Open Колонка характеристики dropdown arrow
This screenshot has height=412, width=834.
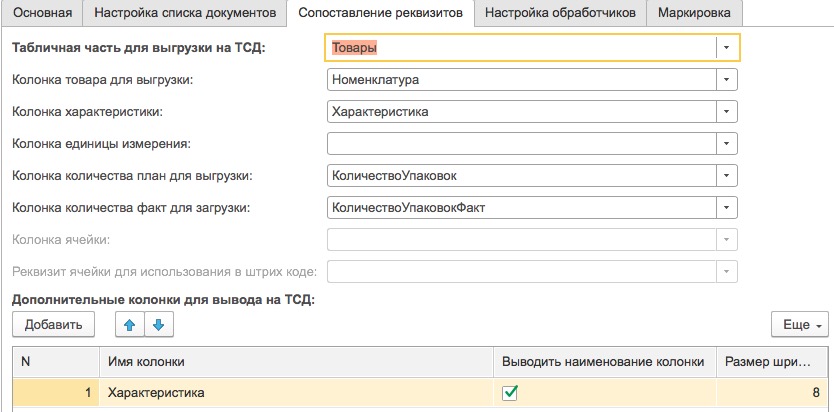726,112
